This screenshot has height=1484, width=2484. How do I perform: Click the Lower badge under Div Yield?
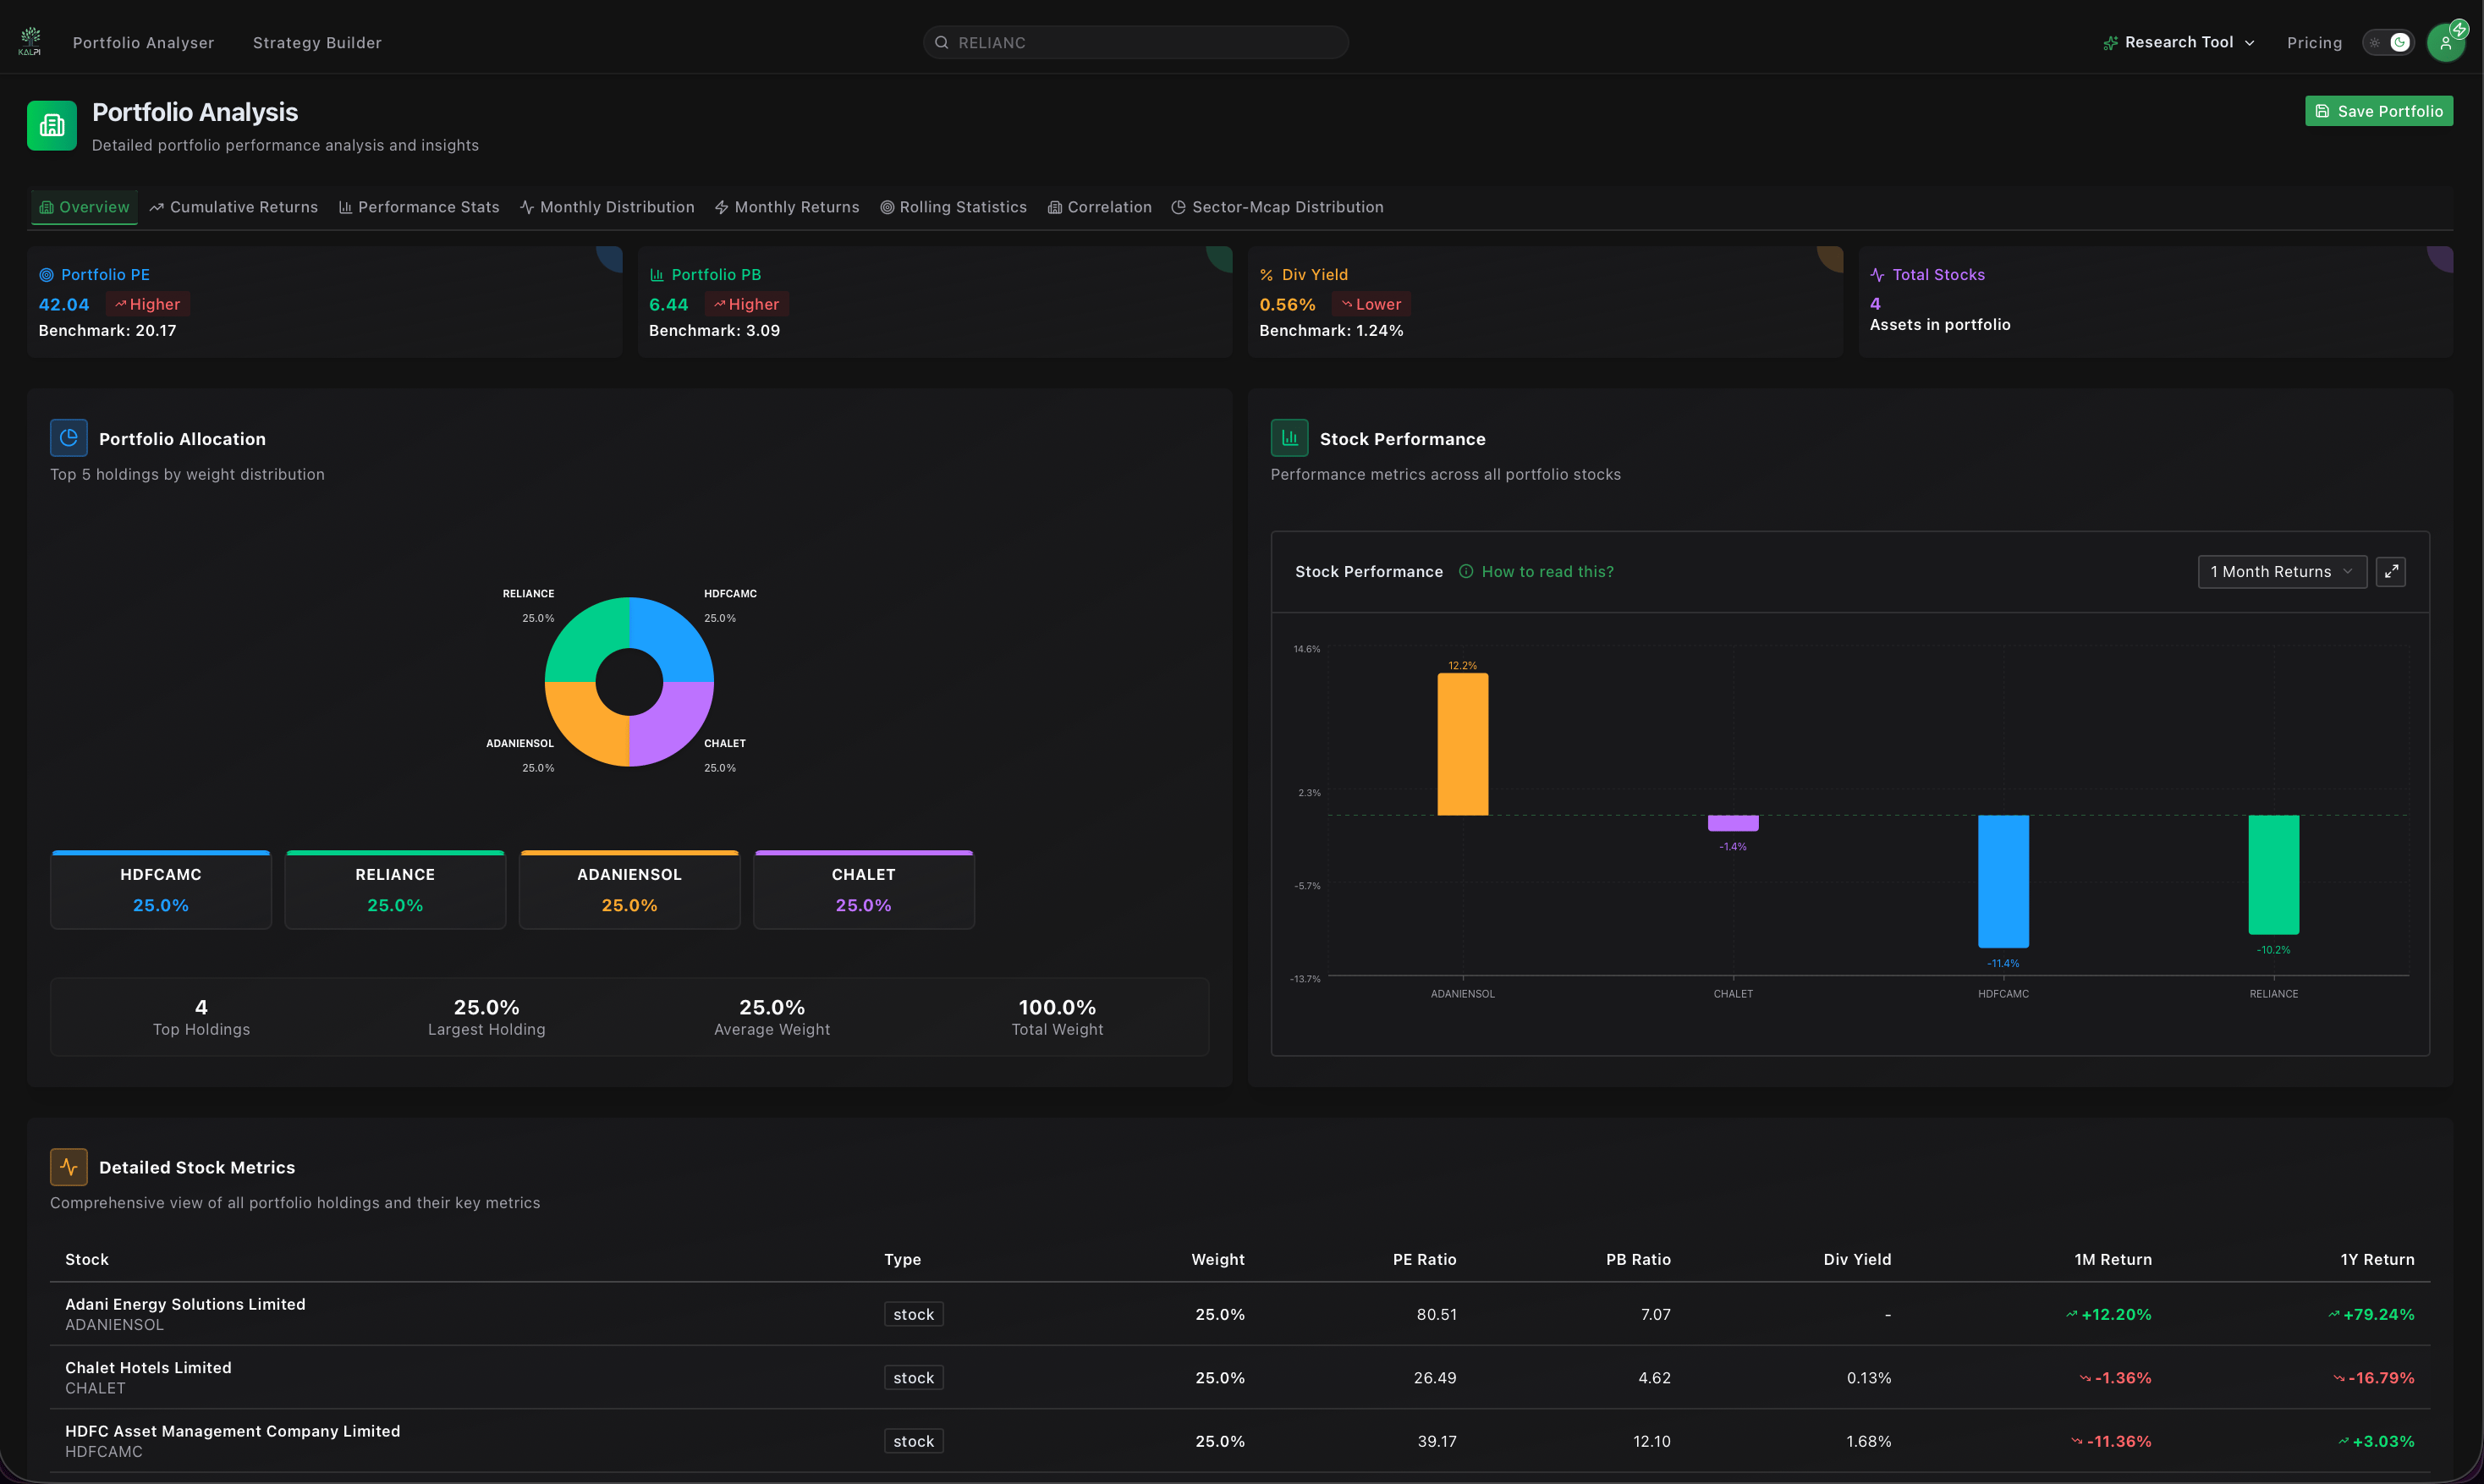[1371, 304]
